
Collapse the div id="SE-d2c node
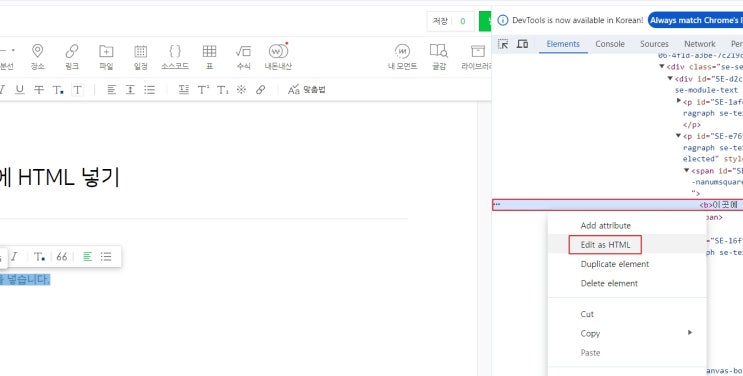(670, 78)
